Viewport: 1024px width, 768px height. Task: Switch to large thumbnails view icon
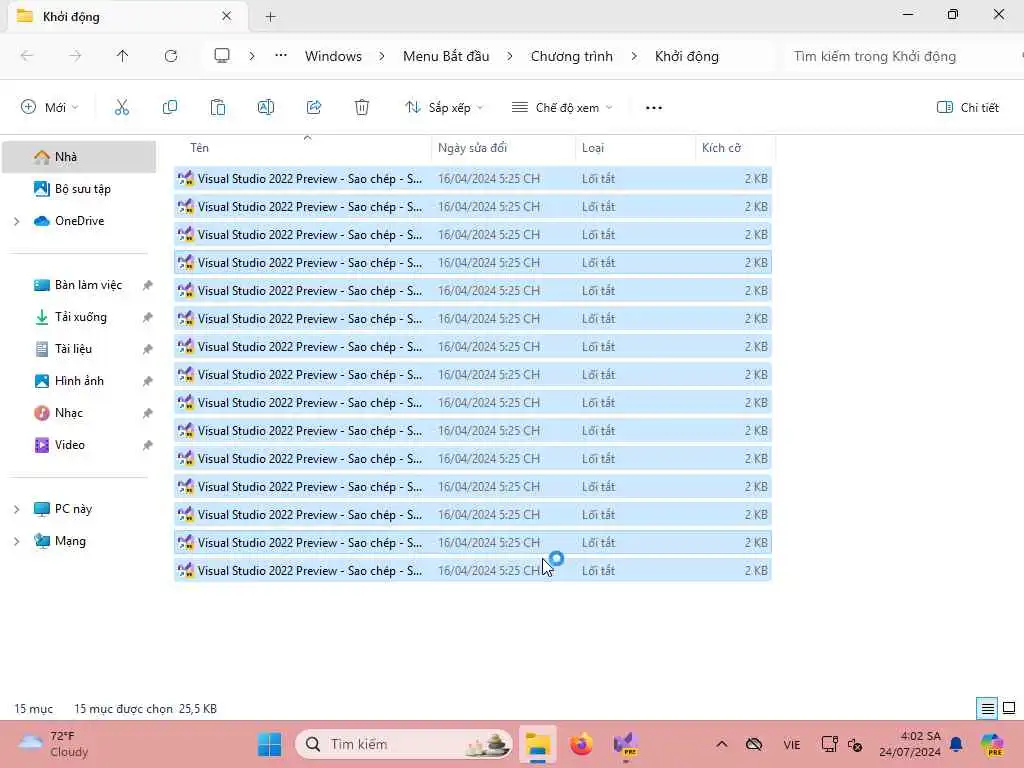[x=1009, y=708]
